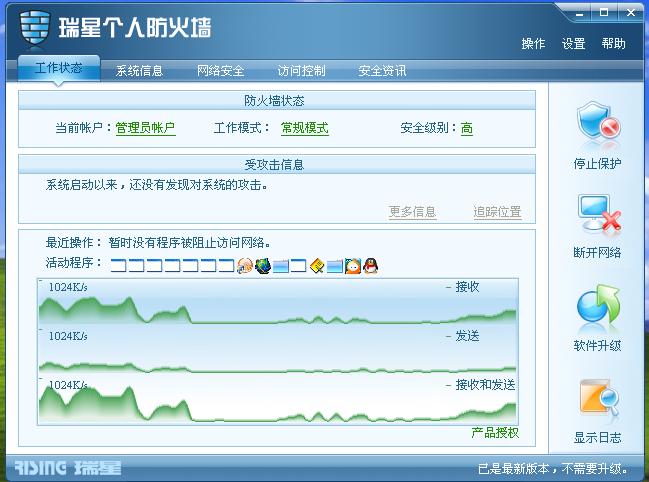This screenshot has height=482, width=649.
Task: Click the blue window icon right of globe
Action: pyautogui.click(x=281, y=266)
